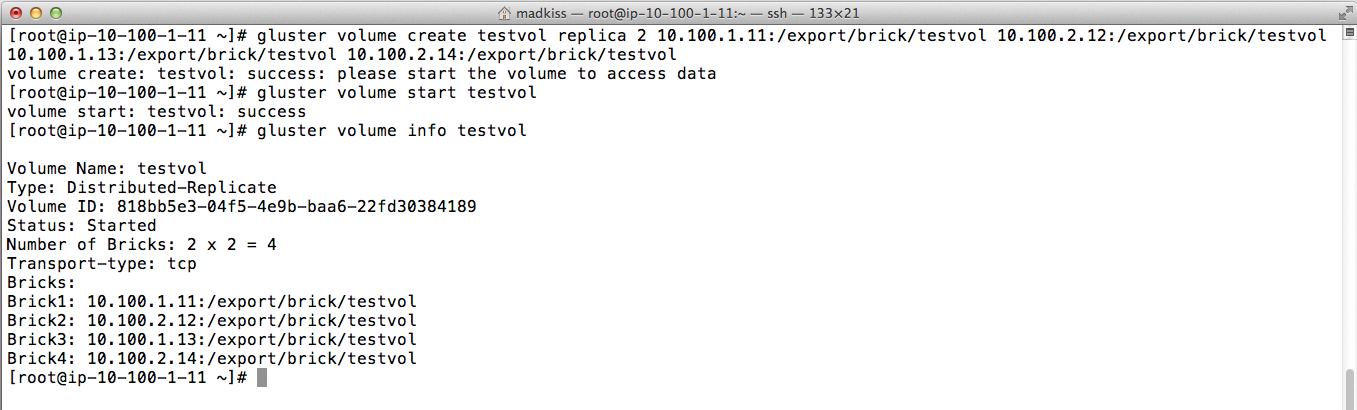The height and width of the screenshot is (410, 1357).
Task: Click the 'volume start: testvol: success' output line
Action: click(x=156, y=112)
